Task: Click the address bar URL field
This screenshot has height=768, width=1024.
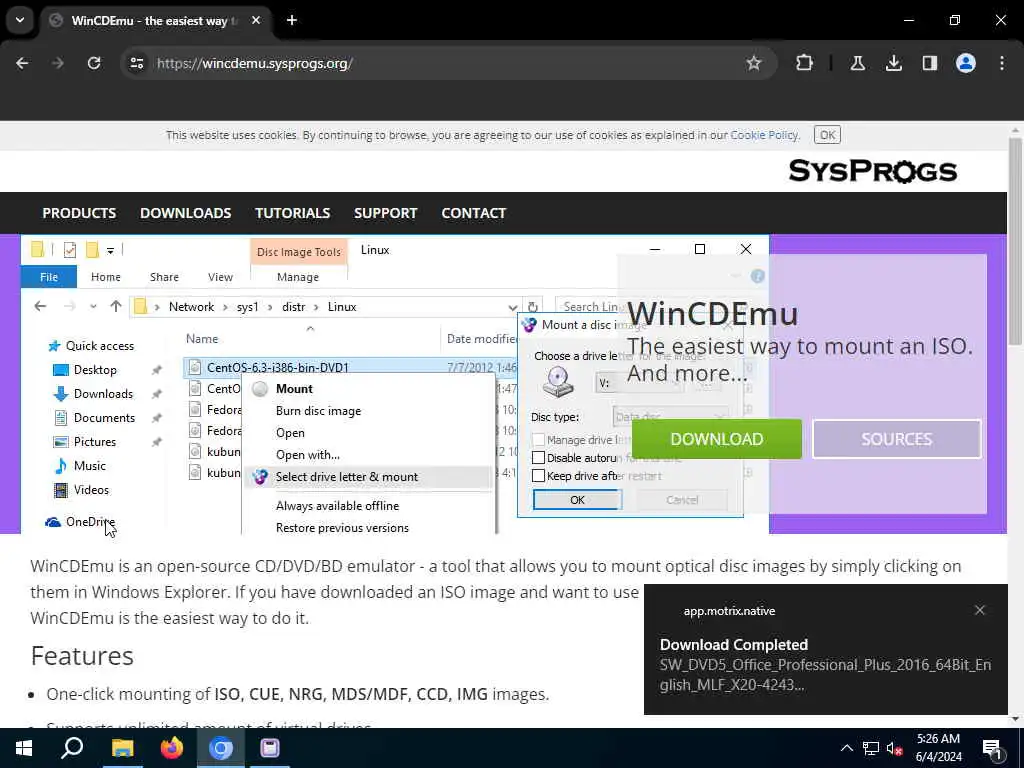Action: click(447, 63)
